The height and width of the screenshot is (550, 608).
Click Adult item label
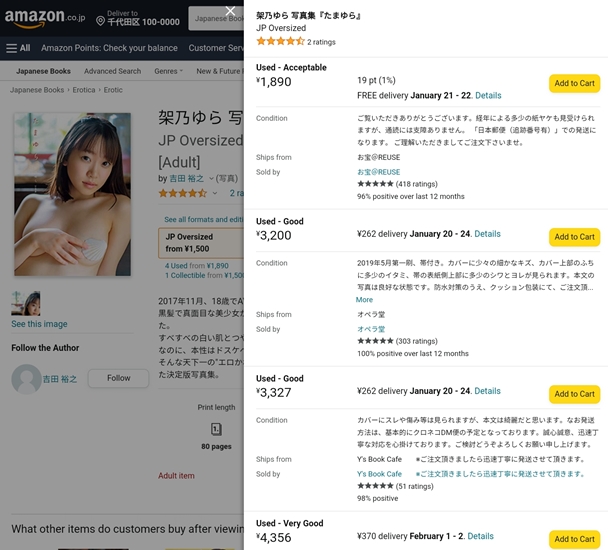tap(176, 476)
